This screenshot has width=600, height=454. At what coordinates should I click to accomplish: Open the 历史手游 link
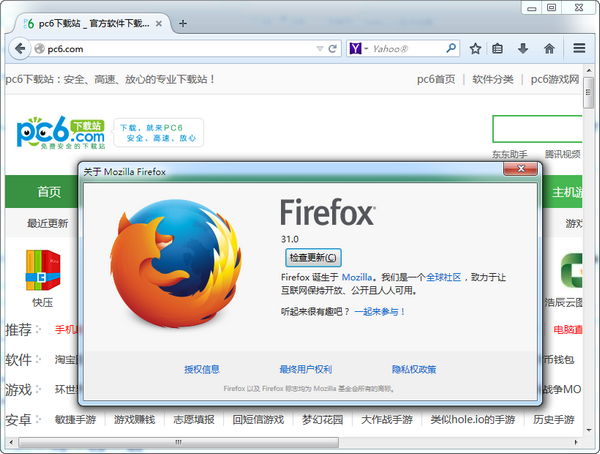tap(554, 420)
